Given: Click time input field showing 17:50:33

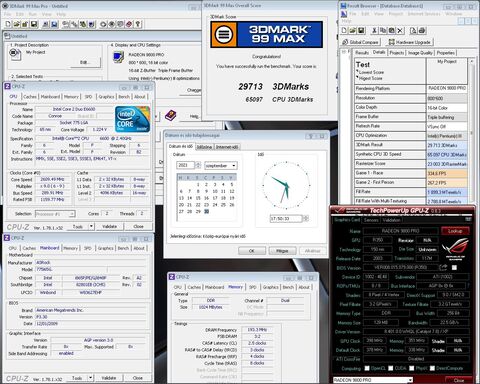Looking at the screenshot, I should point(286,218).
